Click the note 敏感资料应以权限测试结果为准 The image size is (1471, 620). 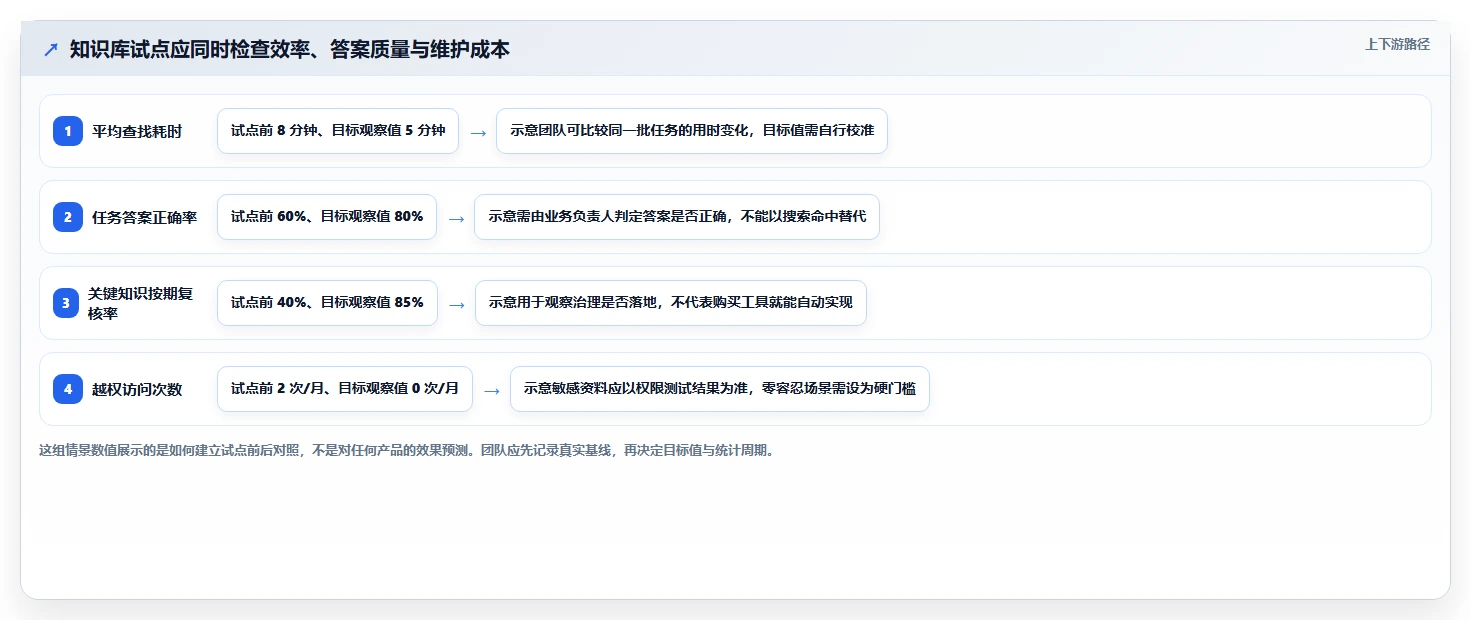pos(720,389)
